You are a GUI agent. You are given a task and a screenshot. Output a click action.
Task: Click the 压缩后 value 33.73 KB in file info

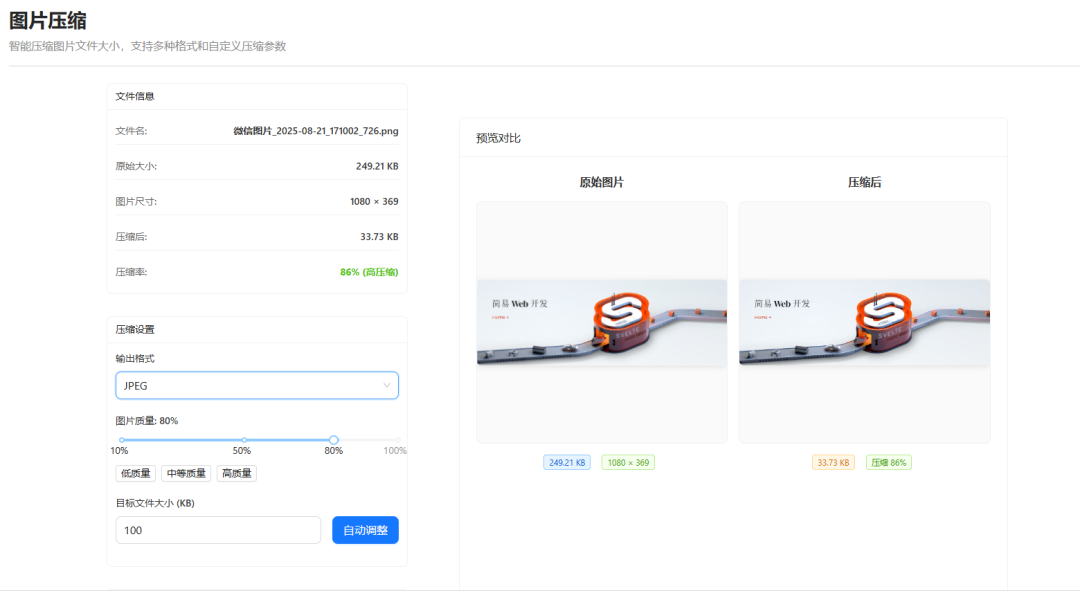379,237
